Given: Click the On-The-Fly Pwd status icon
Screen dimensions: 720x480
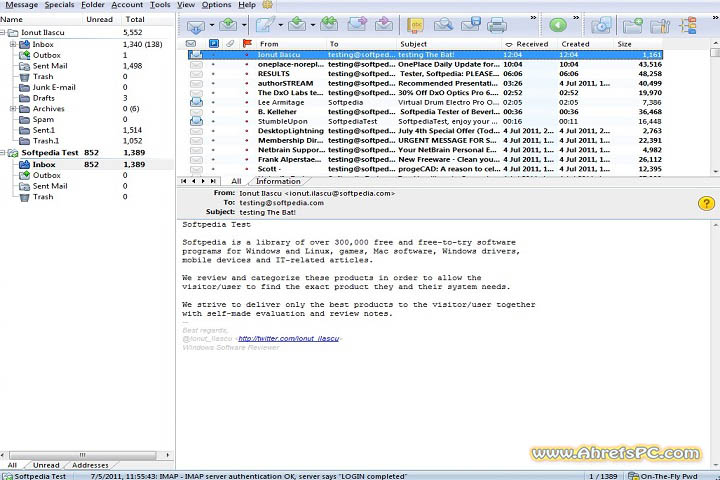Looking at the screenshot, I should [x=634, y=476].
